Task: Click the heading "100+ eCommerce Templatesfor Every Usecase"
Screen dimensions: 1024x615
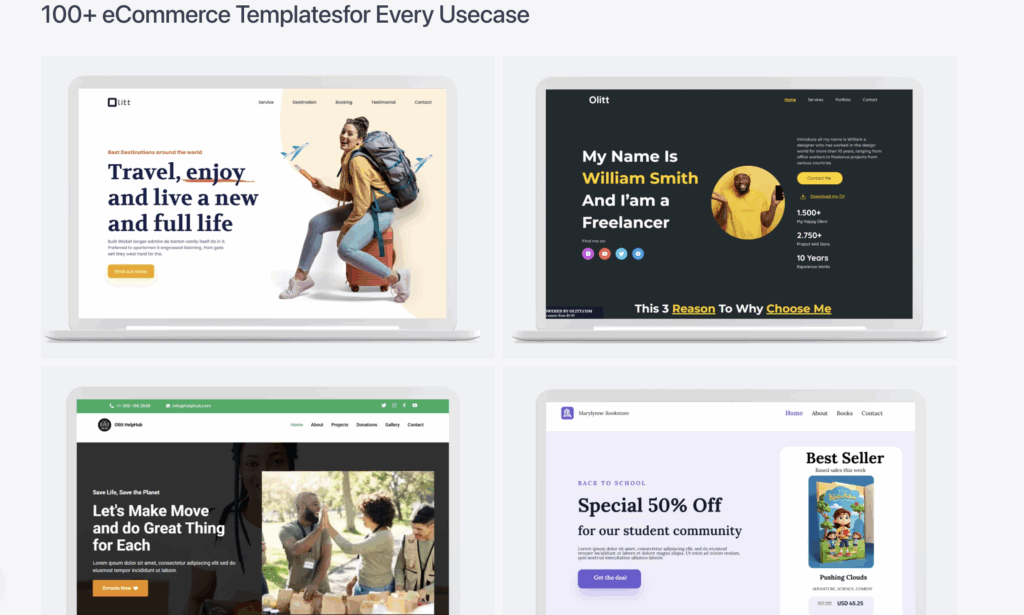Action: pos(285,14)
